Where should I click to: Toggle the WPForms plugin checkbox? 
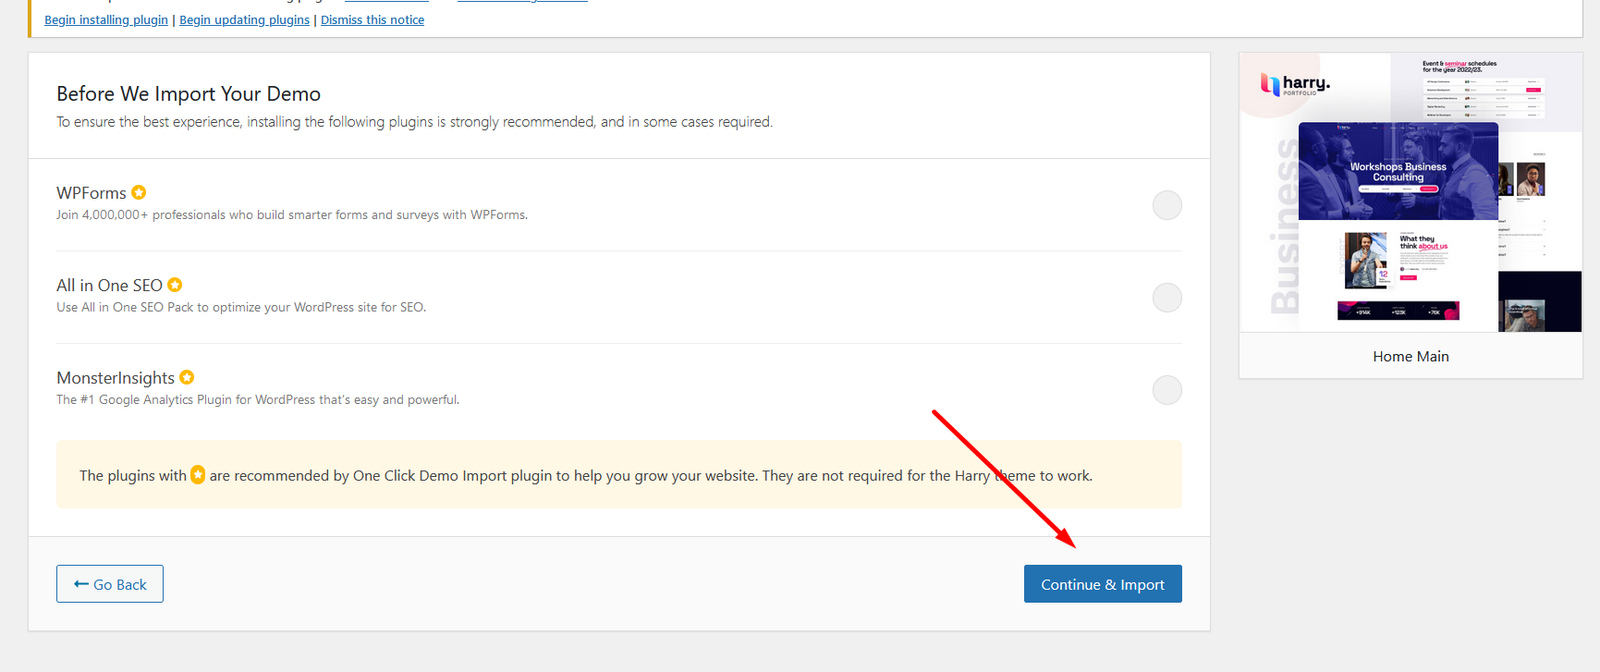pyautogui.click(x=1167, y=205)
